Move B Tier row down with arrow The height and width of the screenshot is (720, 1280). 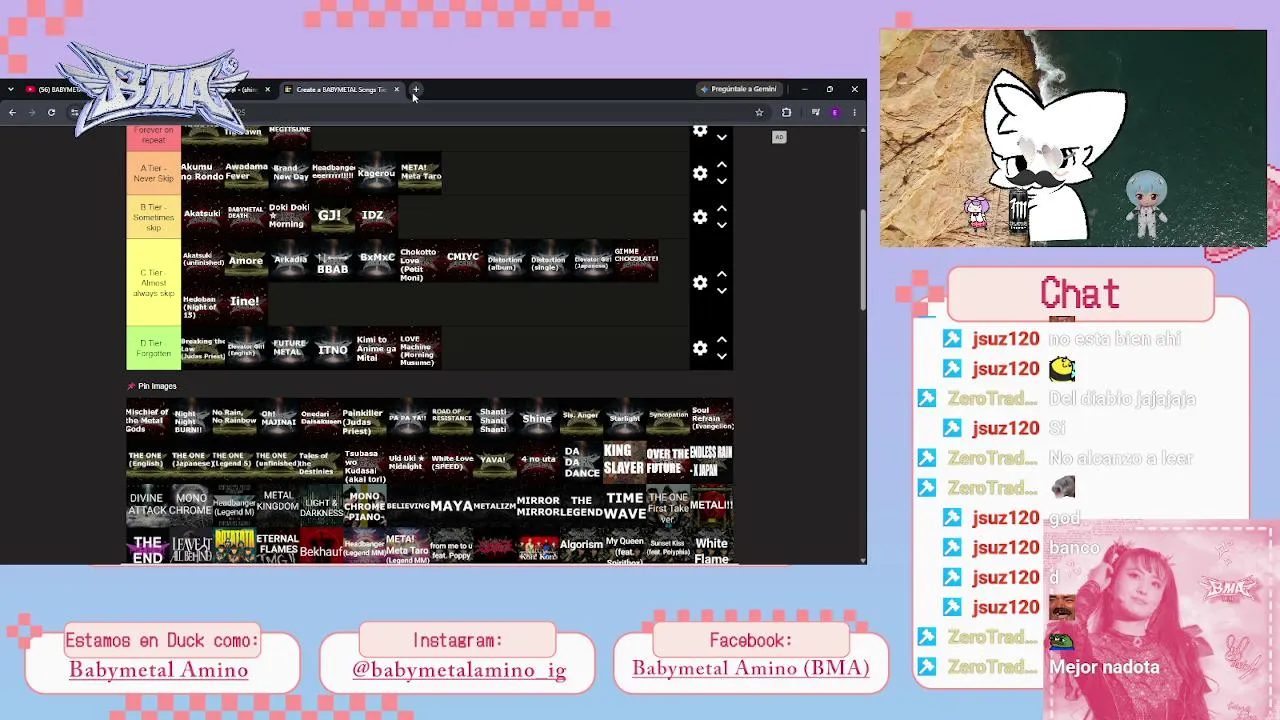pyautogui.click(x=722, y=225)
